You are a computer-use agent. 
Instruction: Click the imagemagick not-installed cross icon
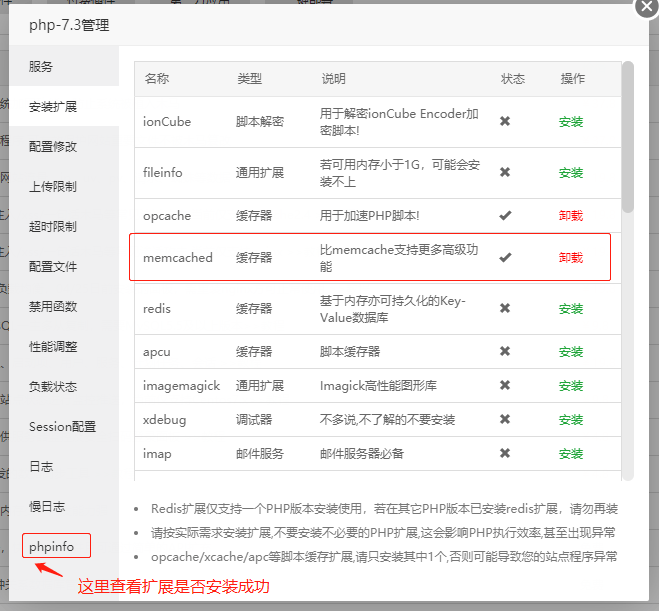(505, 385)
